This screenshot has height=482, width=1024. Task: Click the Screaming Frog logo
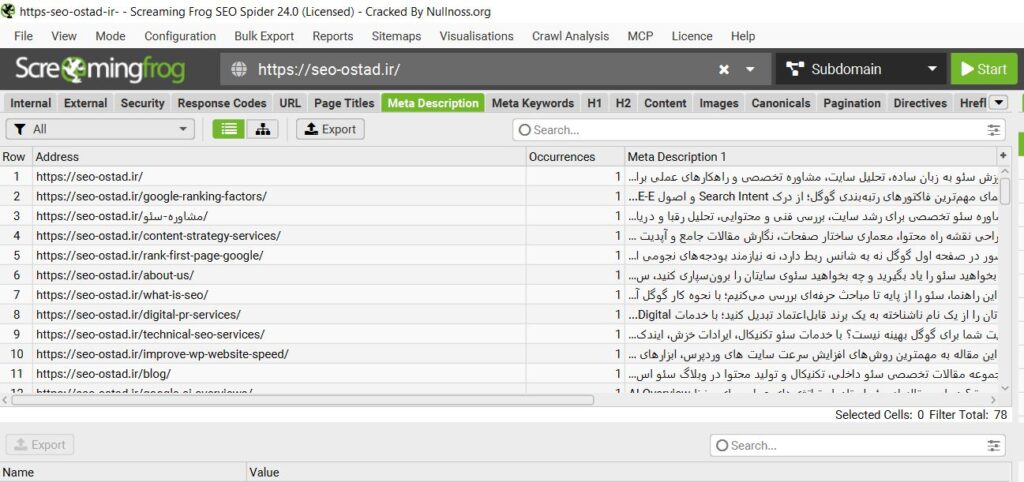point(100,69)
